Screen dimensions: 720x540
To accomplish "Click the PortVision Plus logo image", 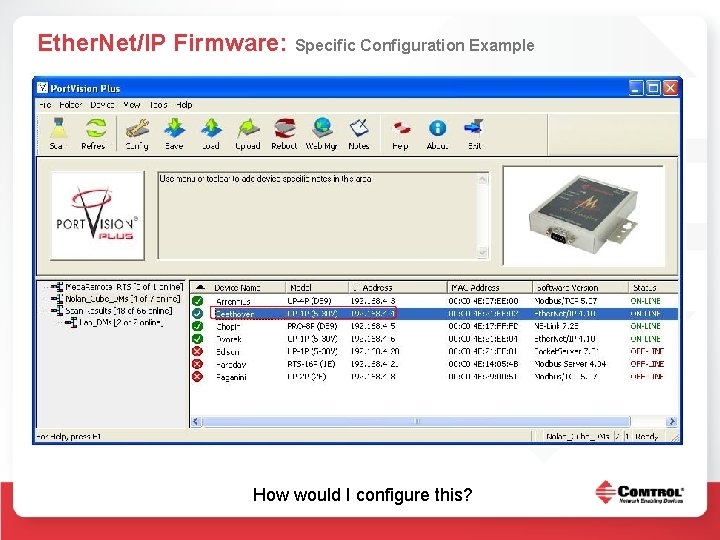I will (x=97, y=215).
